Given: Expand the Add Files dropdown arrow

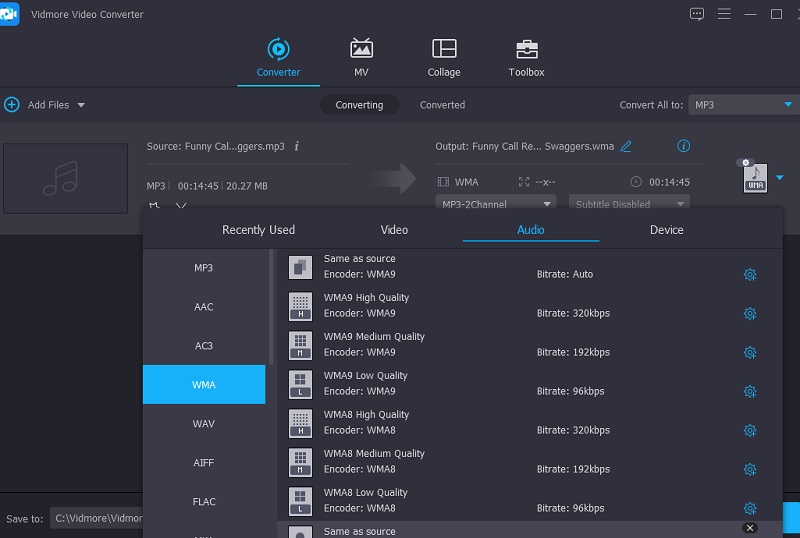Looking at the screenshot, I should 81,105.
